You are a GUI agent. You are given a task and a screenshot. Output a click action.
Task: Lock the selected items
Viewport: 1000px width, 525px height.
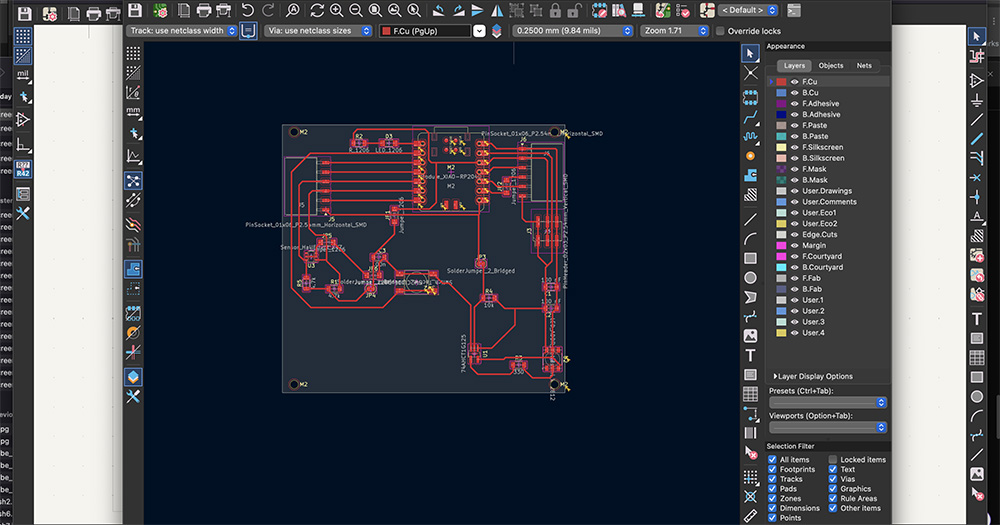(555, 10)
